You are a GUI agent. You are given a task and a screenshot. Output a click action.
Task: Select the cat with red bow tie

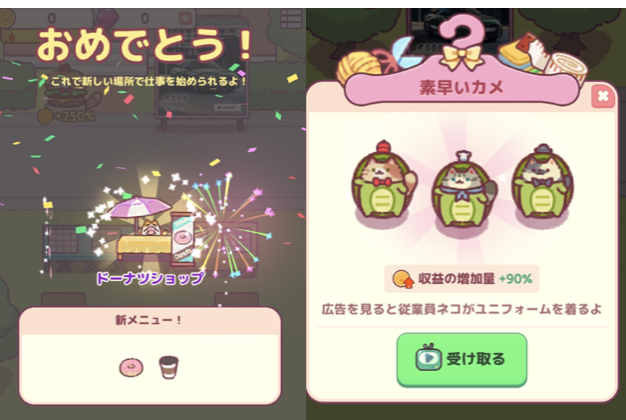coord(383,184)
